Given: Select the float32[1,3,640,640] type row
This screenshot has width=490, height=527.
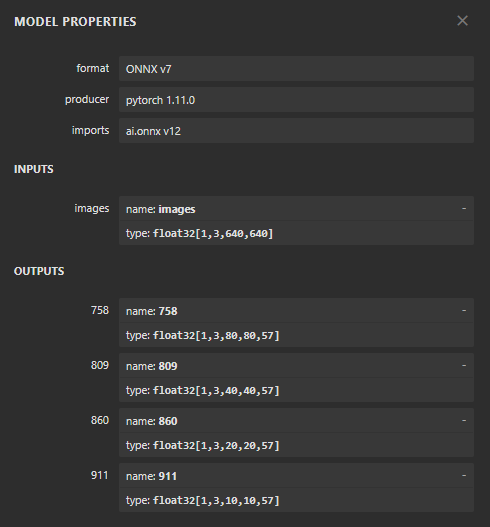Looking at the screenshot, I should (296, 233).
